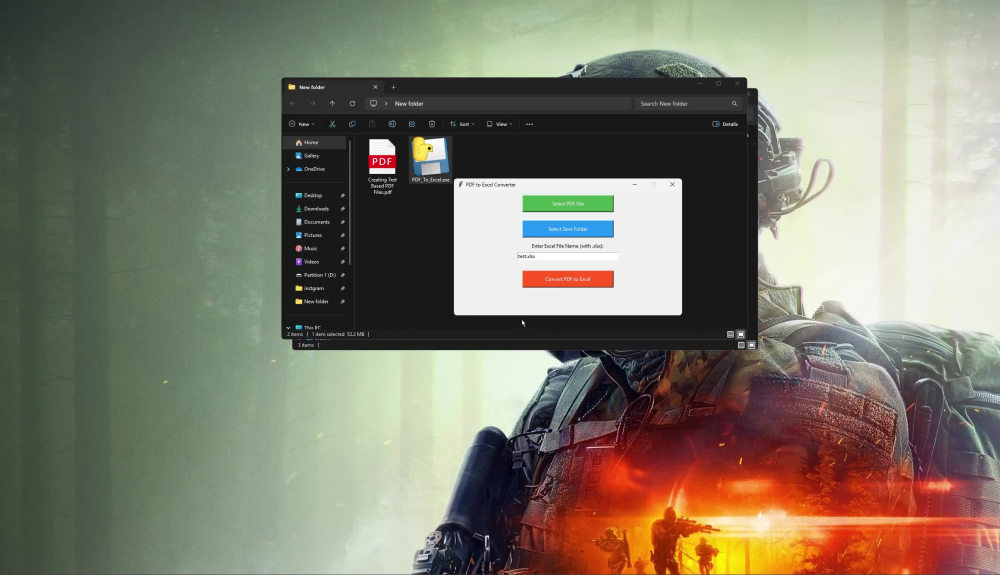Click the pin icon beside Music
Viewport: 1000px width, 575px height.
coord(342,249)
